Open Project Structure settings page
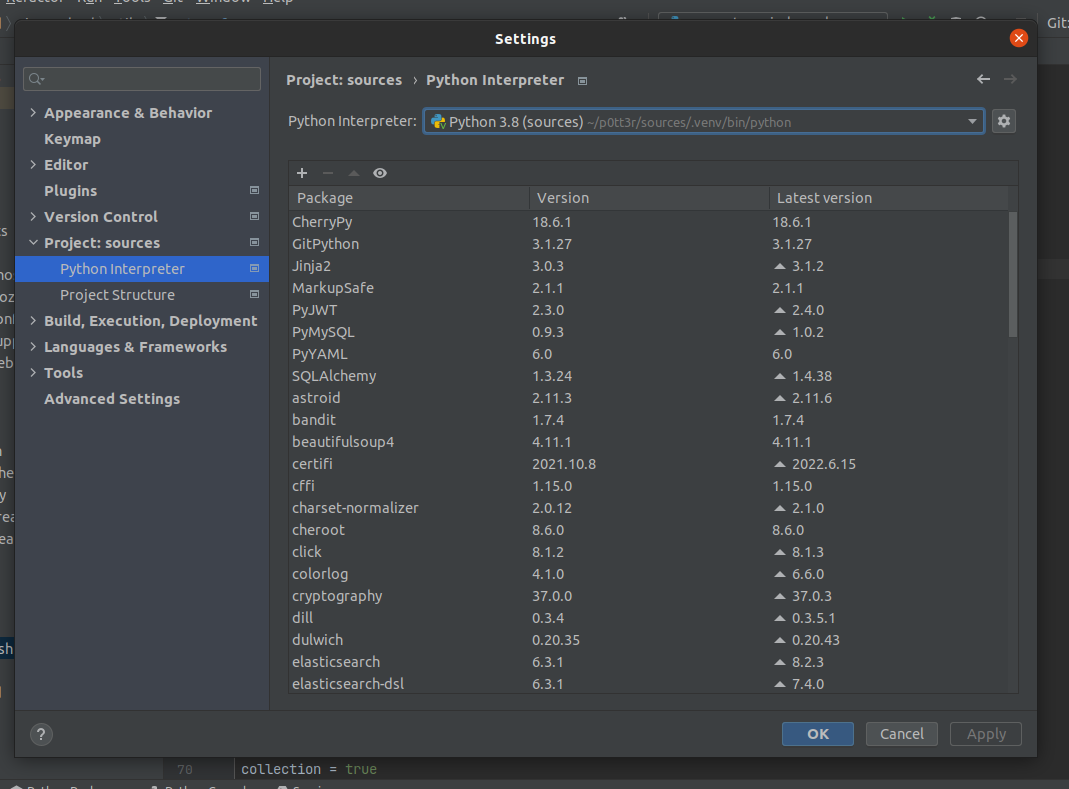The width and height of the screenshot is (1069, 789). [x=117, y=295]
